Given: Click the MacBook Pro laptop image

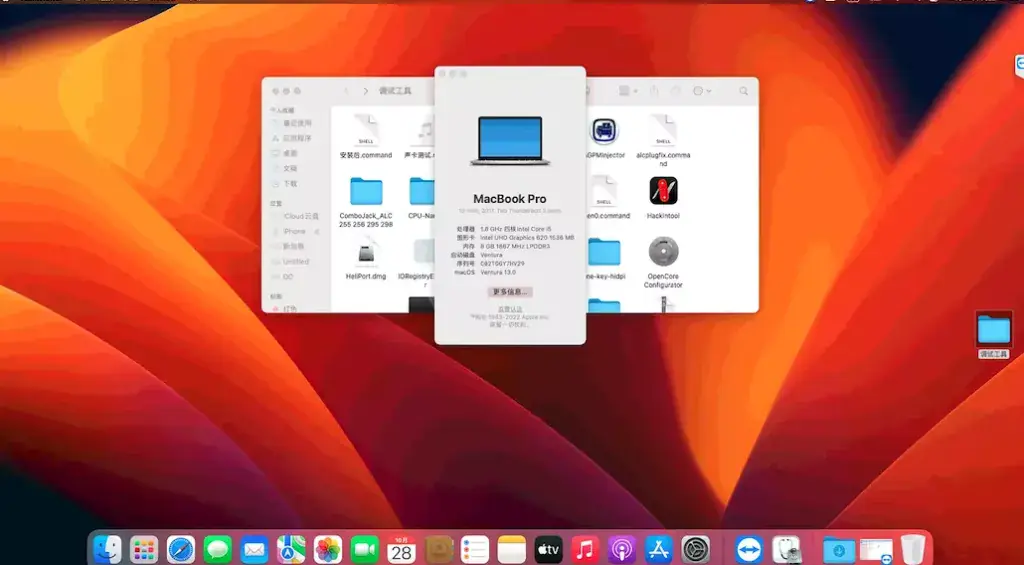Looking at the screenshot, I should coord(510,140).
